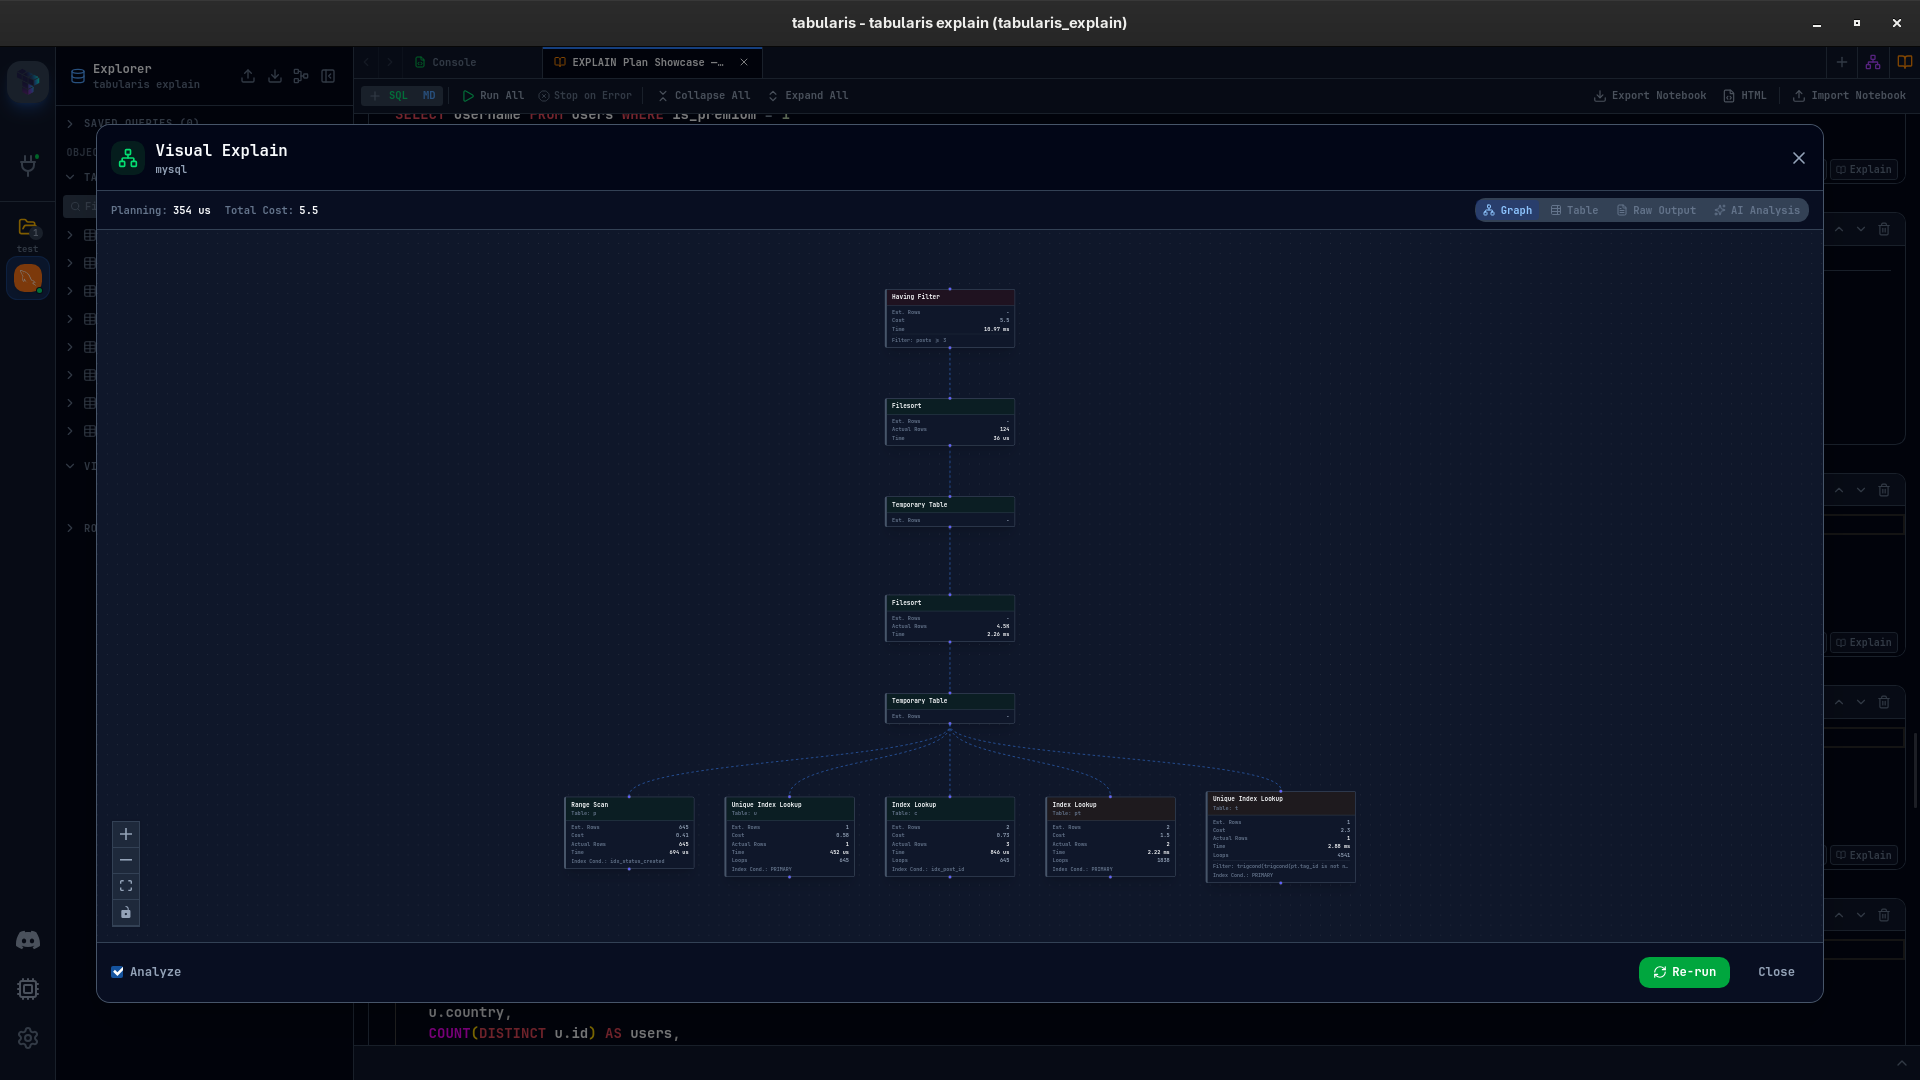The height and width of the screenshot is (1080, 1920).
Task: Open the MySQL connection in the dock
Action: coord(27,278)
